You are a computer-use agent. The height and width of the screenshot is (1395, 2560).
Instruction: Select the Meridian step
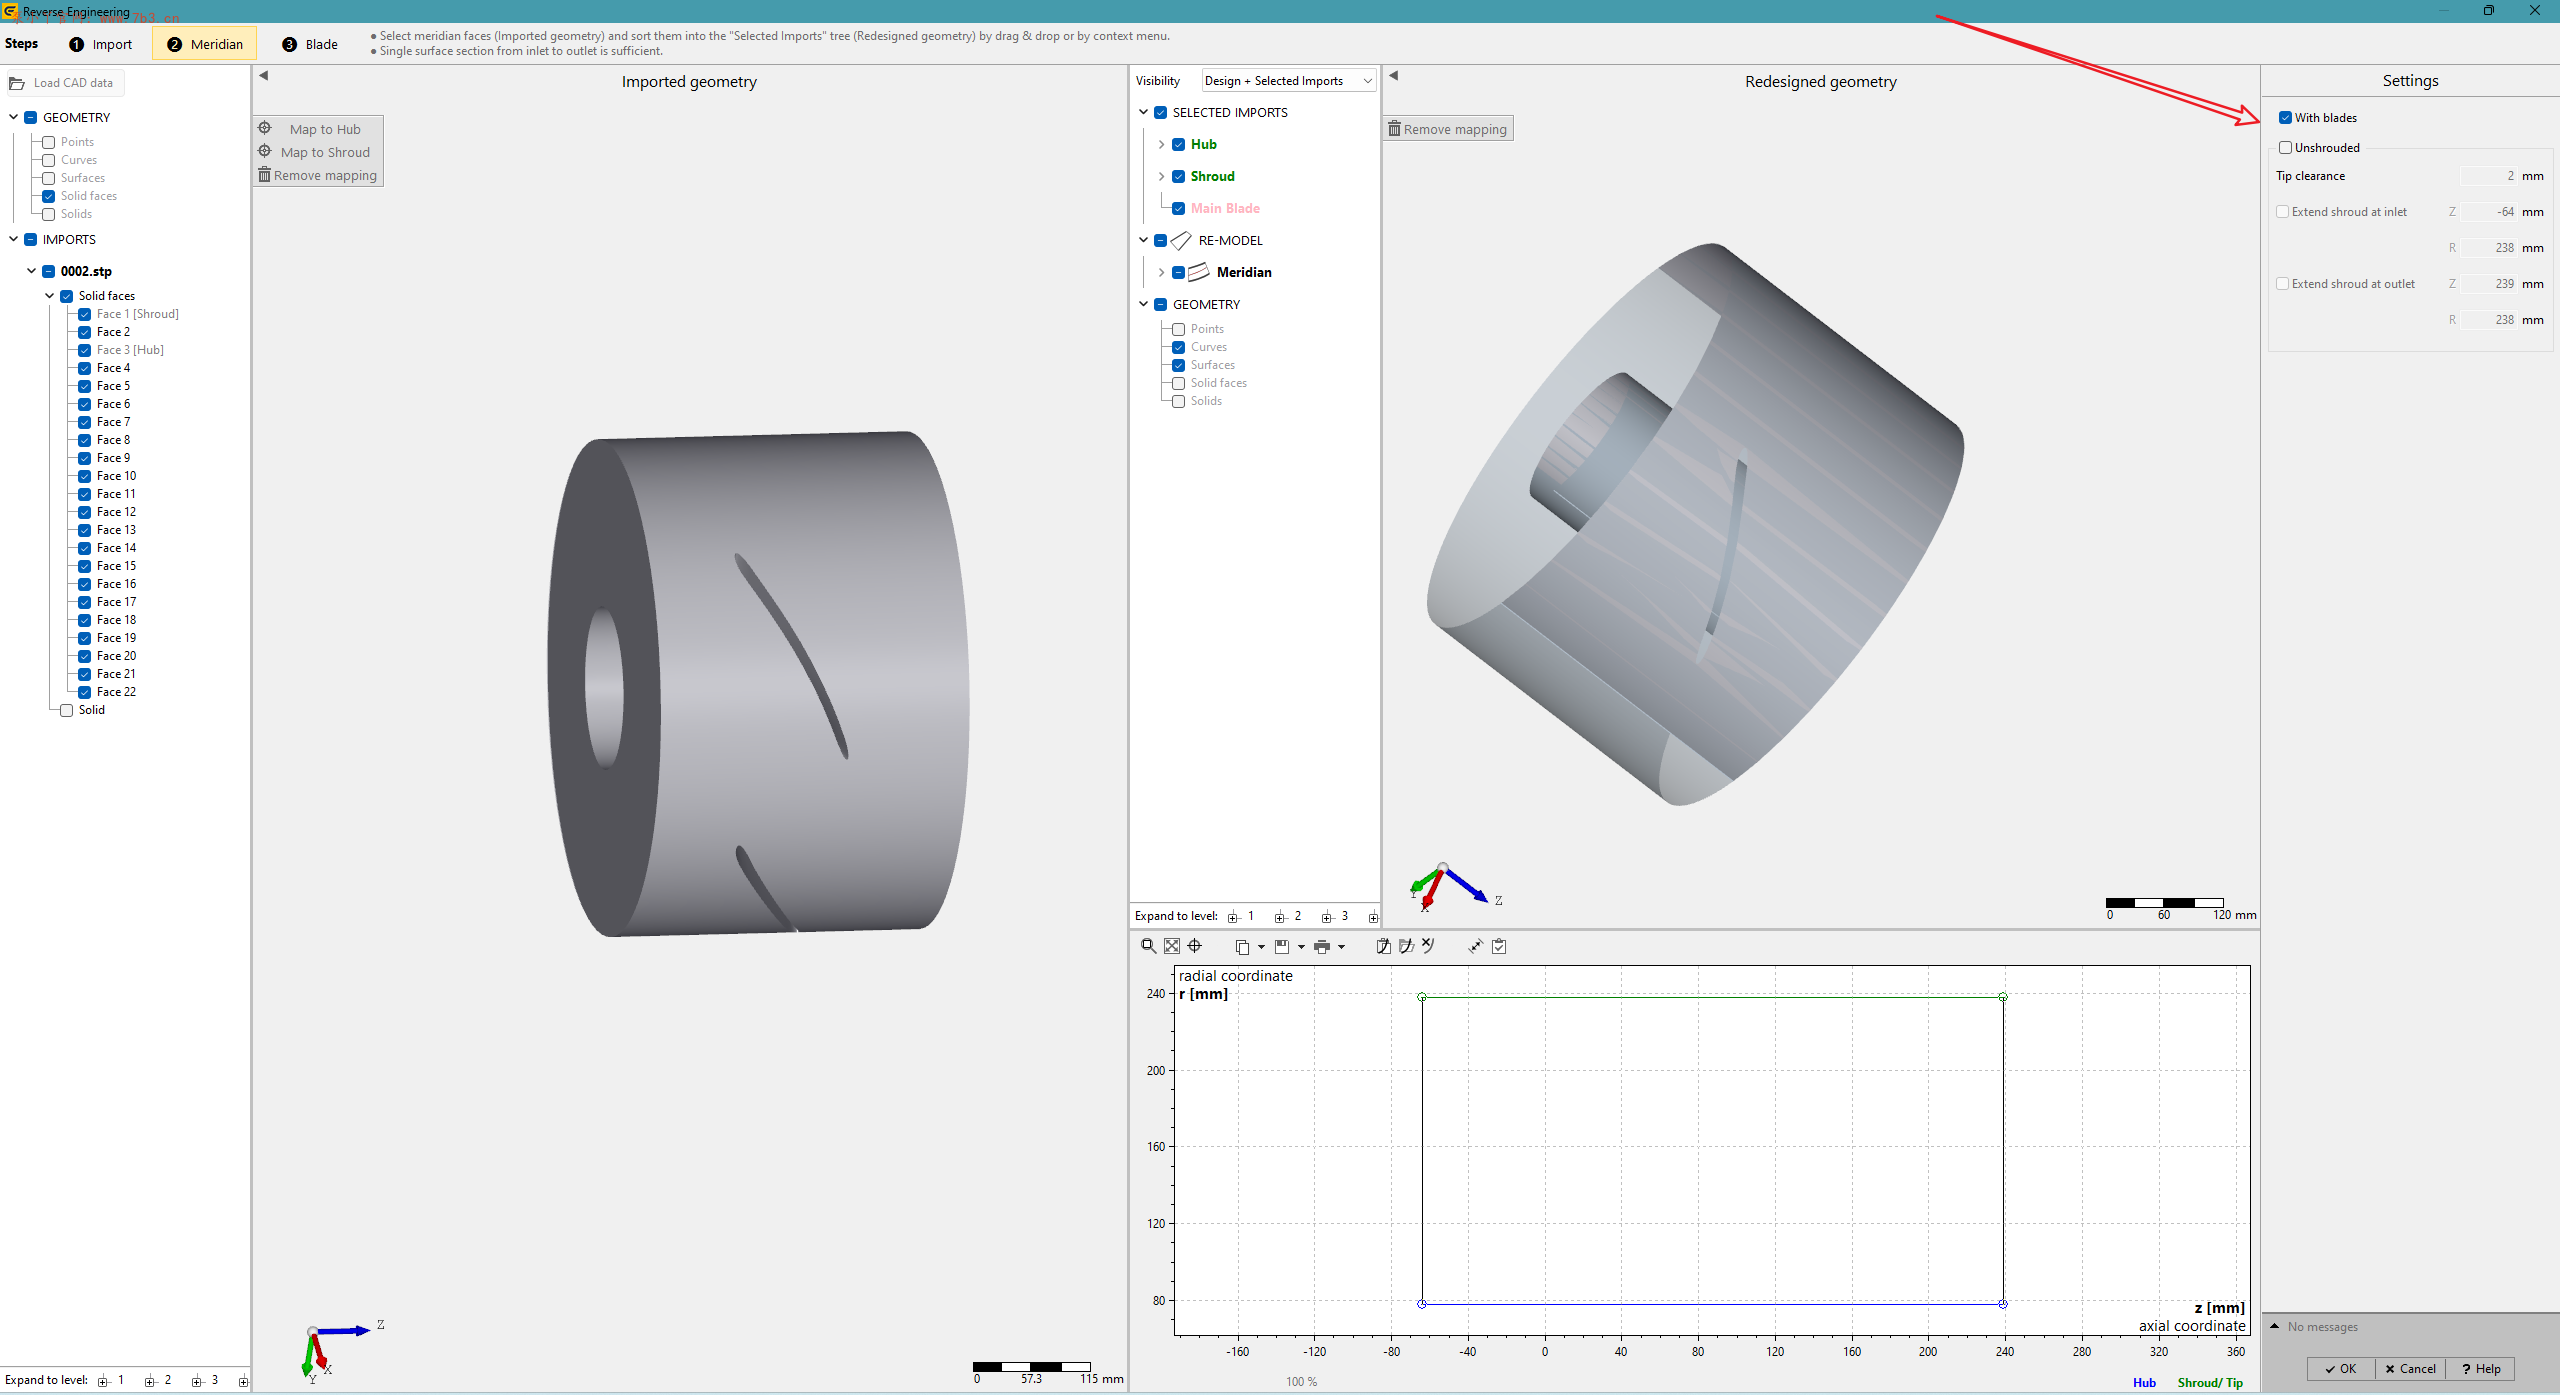click(205, 44)
